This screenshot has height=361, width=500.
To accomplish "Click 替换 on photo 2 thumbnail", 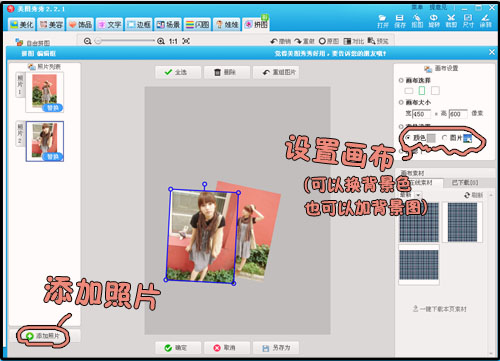I will [x=53, y=156].
